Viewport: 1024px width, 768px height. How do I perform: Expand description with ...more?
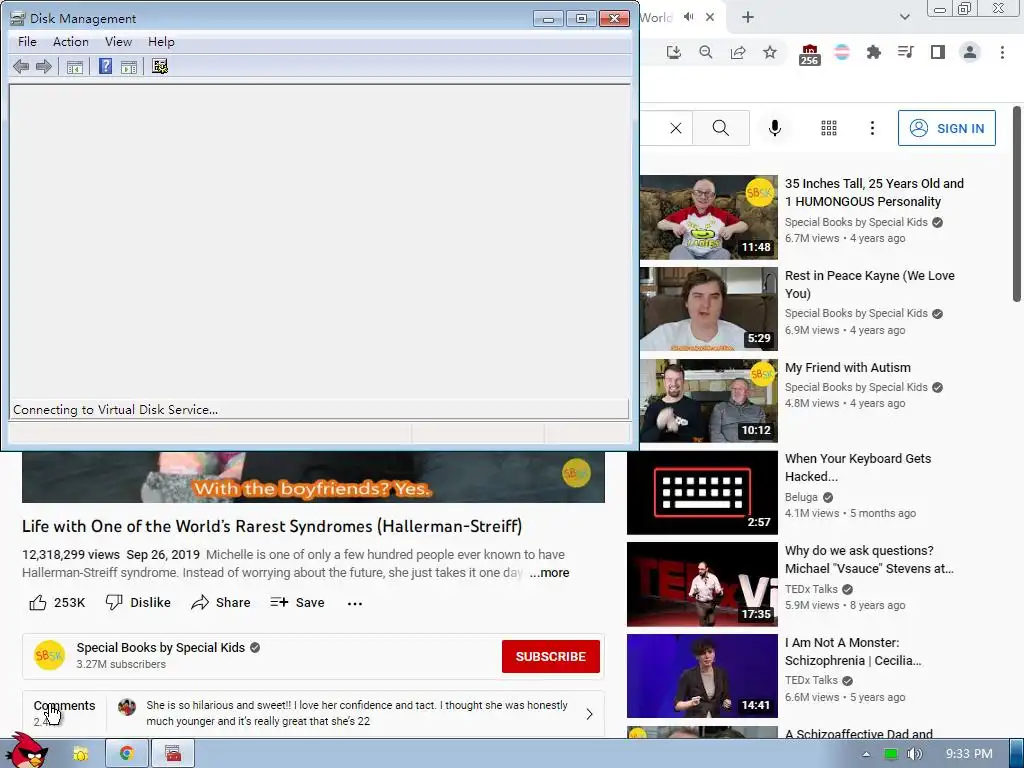click(549, 573)
